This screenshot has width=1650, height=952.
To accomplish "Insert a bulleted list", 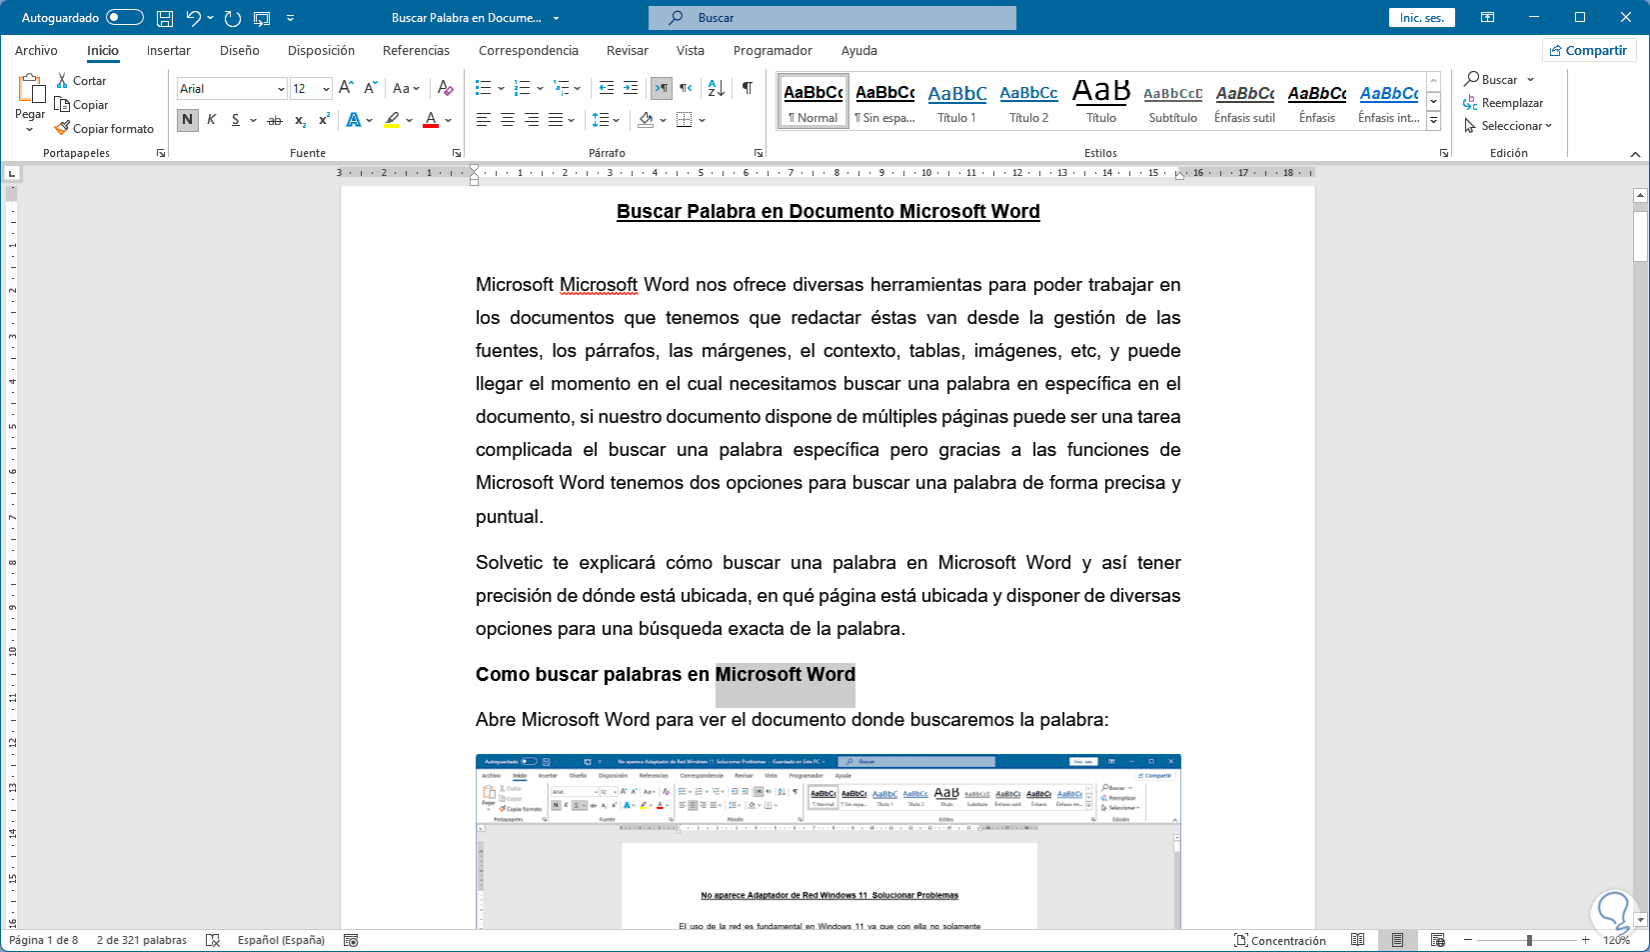I will tap(483, 88).
